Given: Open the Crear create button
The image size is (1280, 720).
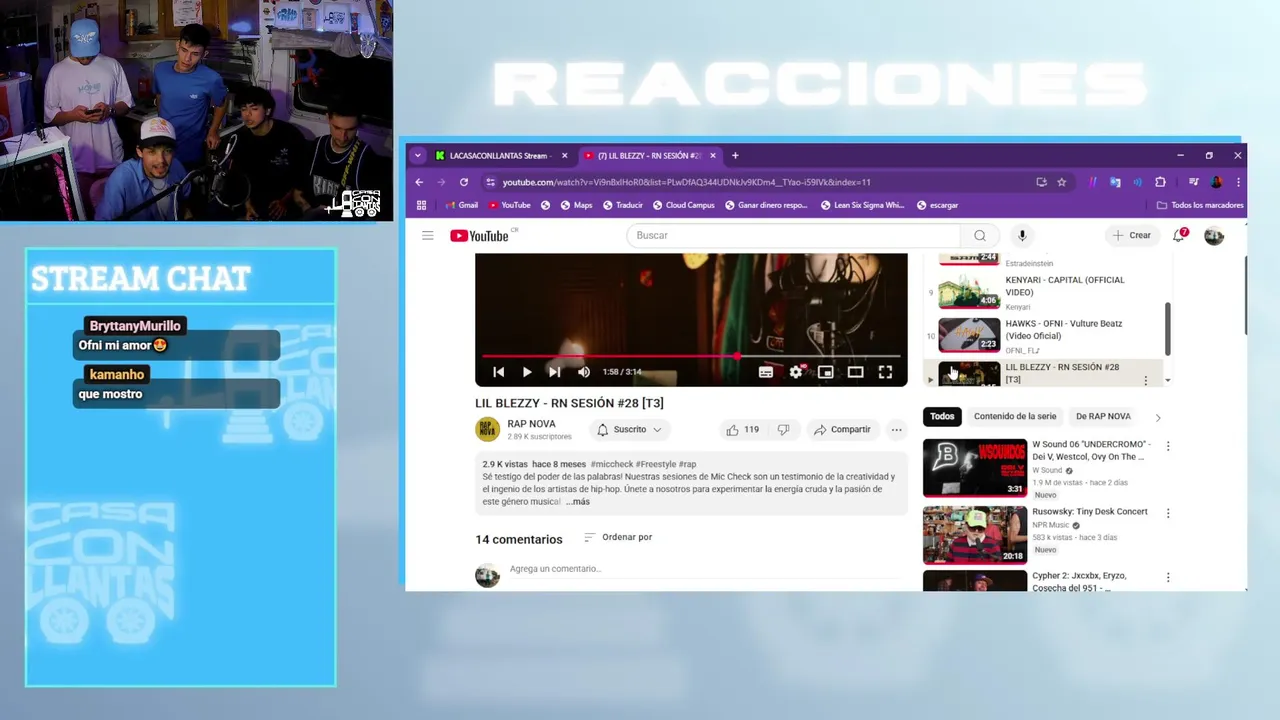Looking at the screenshot, I should point(1131,235).
